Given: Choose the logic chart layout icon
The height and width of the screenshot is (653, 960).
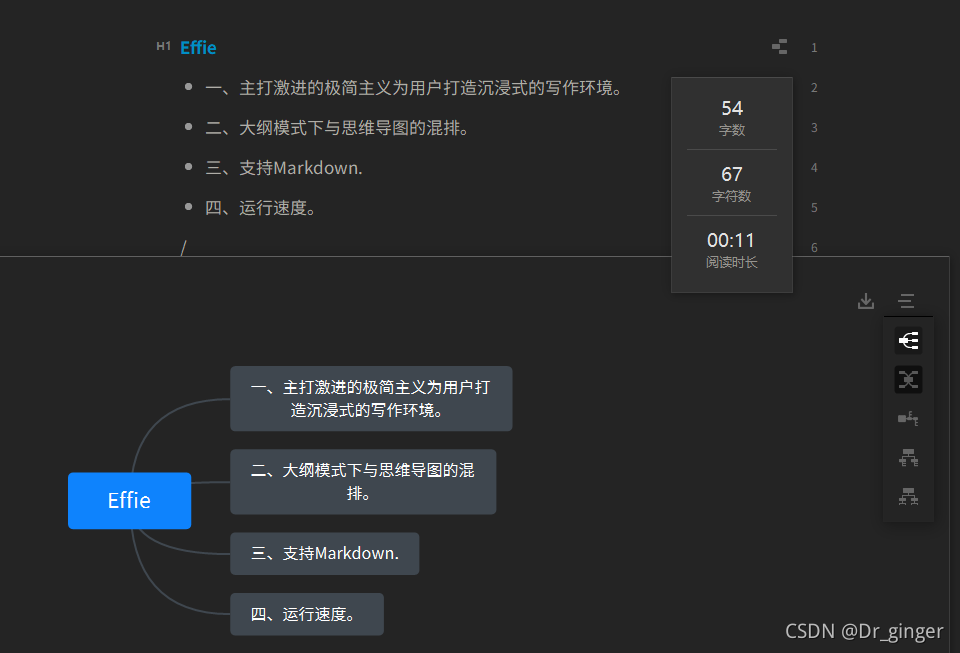Looking at the screenshot, I should (908, 418).
